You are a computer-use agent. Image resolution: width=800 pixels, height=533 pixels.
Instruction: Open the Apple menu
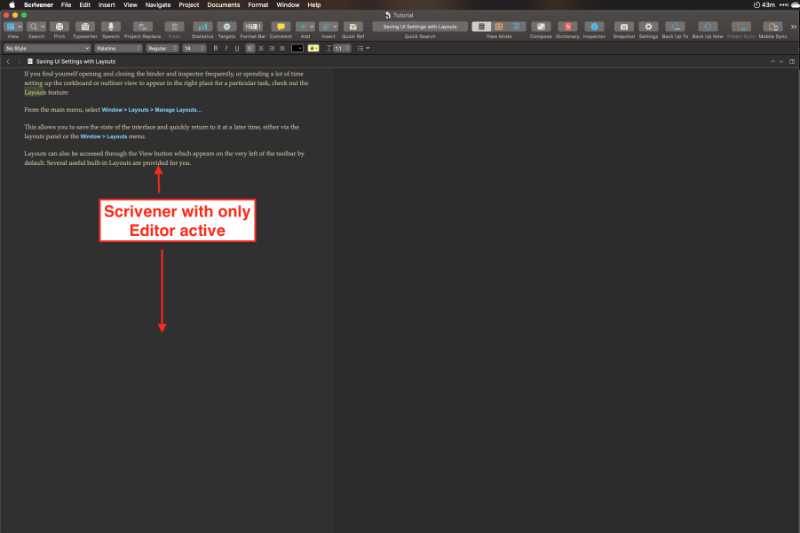click(x=11, y=5)
